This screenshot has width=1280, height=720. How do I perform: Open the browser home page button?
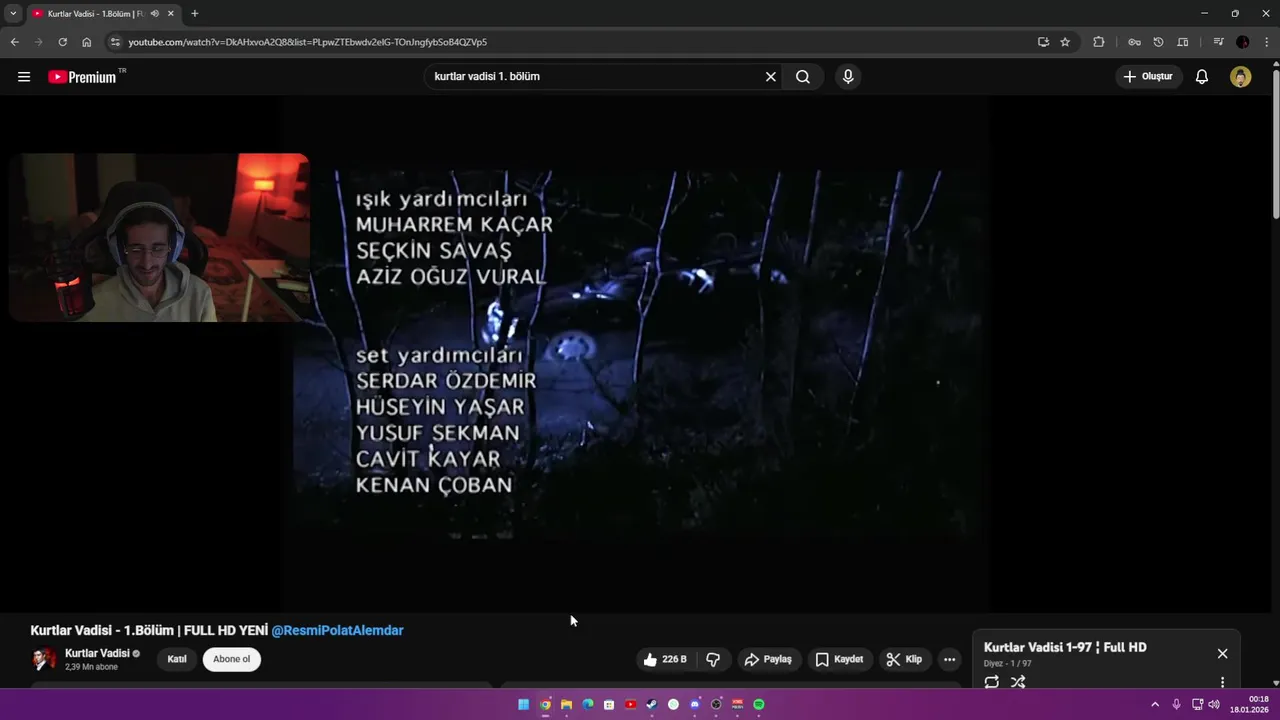point(87,42)
